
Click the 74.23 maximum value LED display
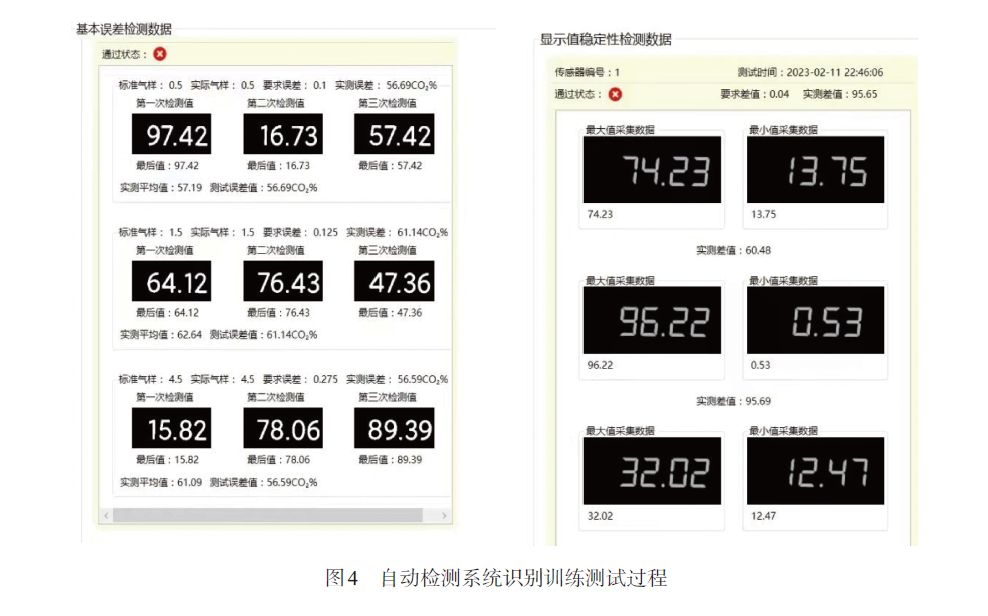click(x=652, y=169)
